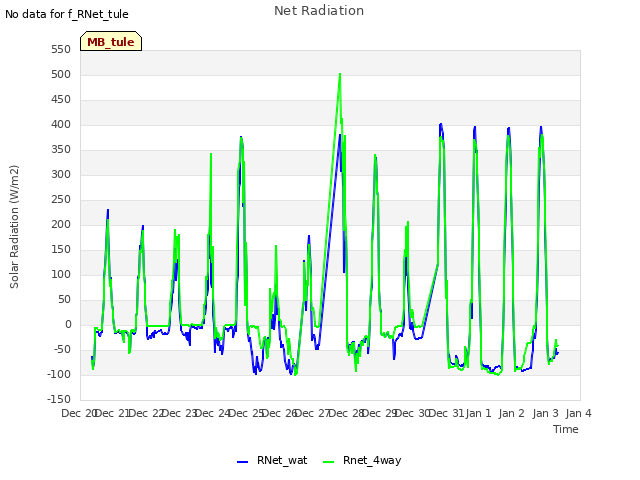Click the green Rnet_4way legend swatch
This screenshot has width=640, height=480.
328,462
